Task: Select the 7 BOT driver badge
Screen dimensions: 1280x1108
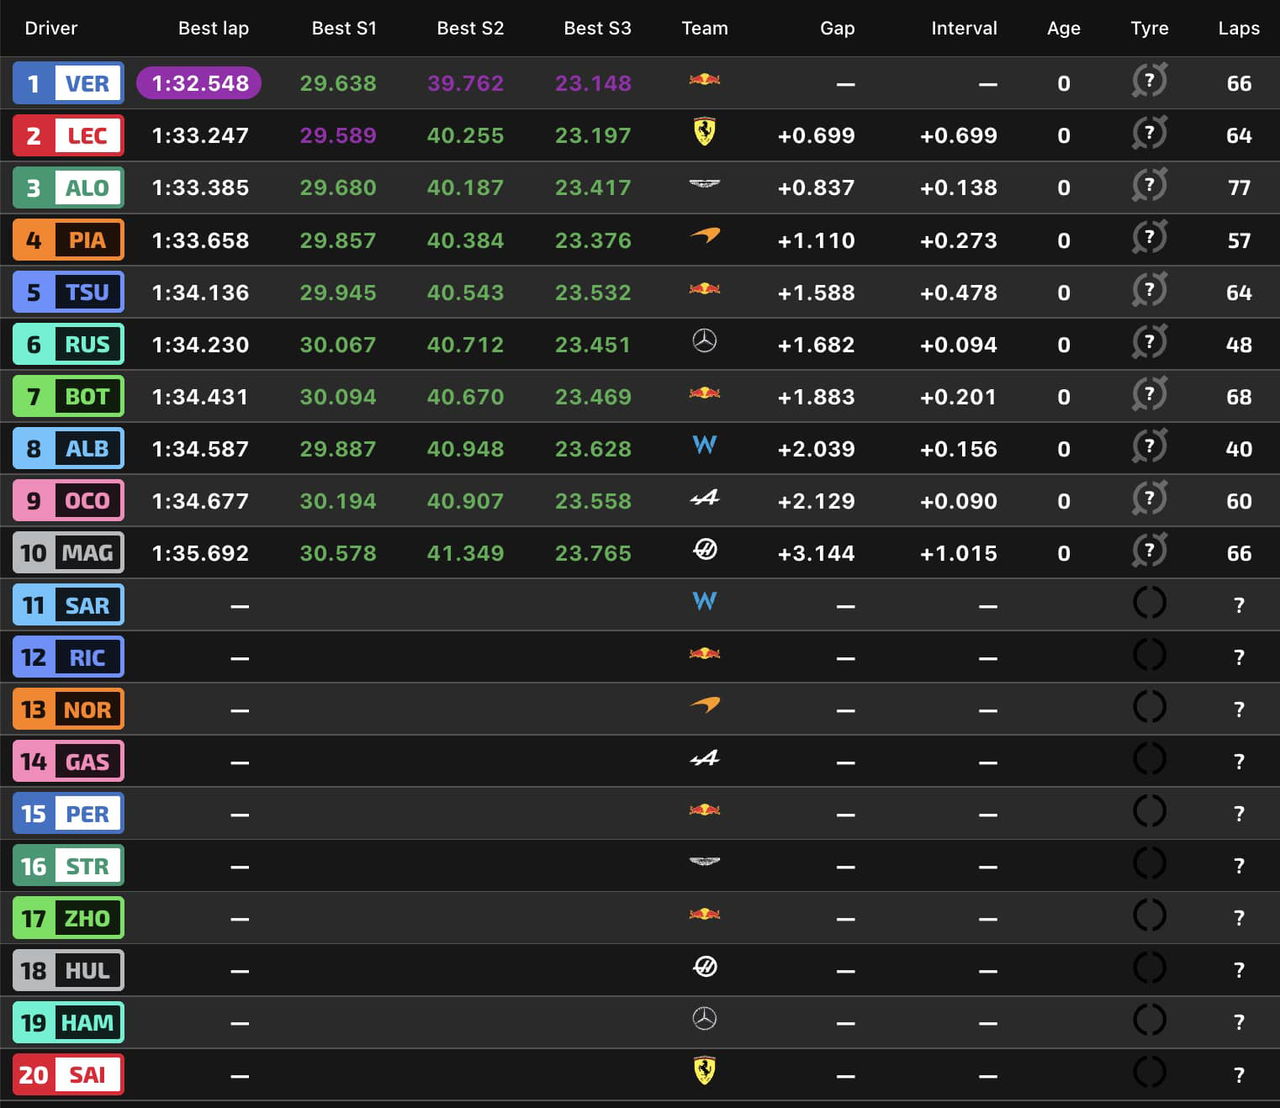Action: point(68,396)
